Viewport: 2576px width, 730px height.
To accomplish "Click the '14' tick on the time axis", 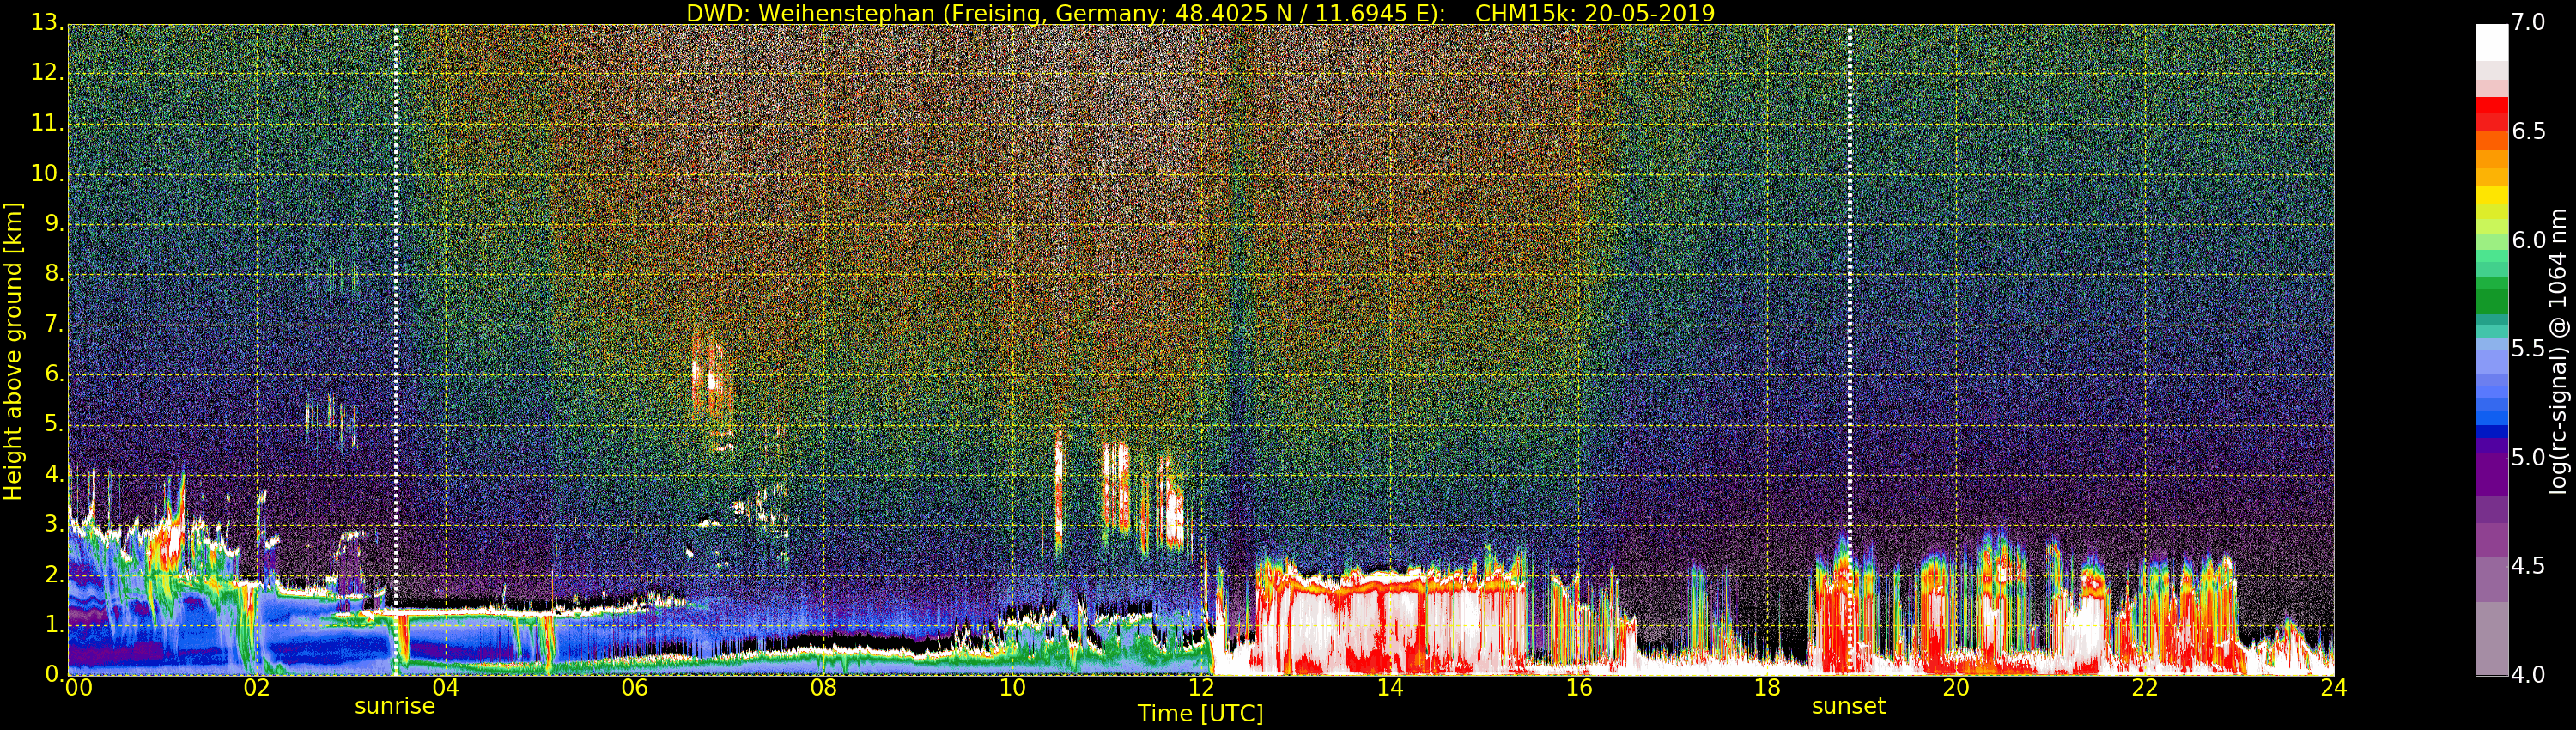I will [x=1390, y=688].
